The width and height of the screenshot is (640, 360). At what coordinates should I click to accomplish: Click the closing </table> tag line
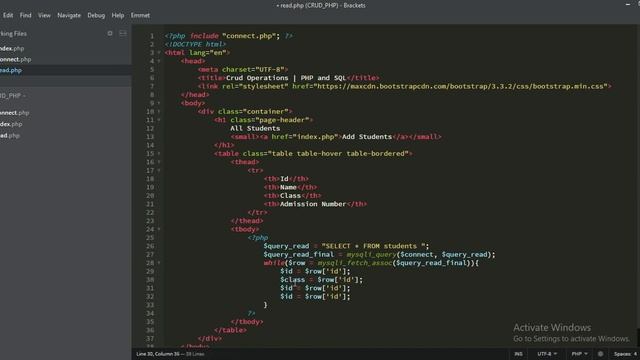coord(230,330)
